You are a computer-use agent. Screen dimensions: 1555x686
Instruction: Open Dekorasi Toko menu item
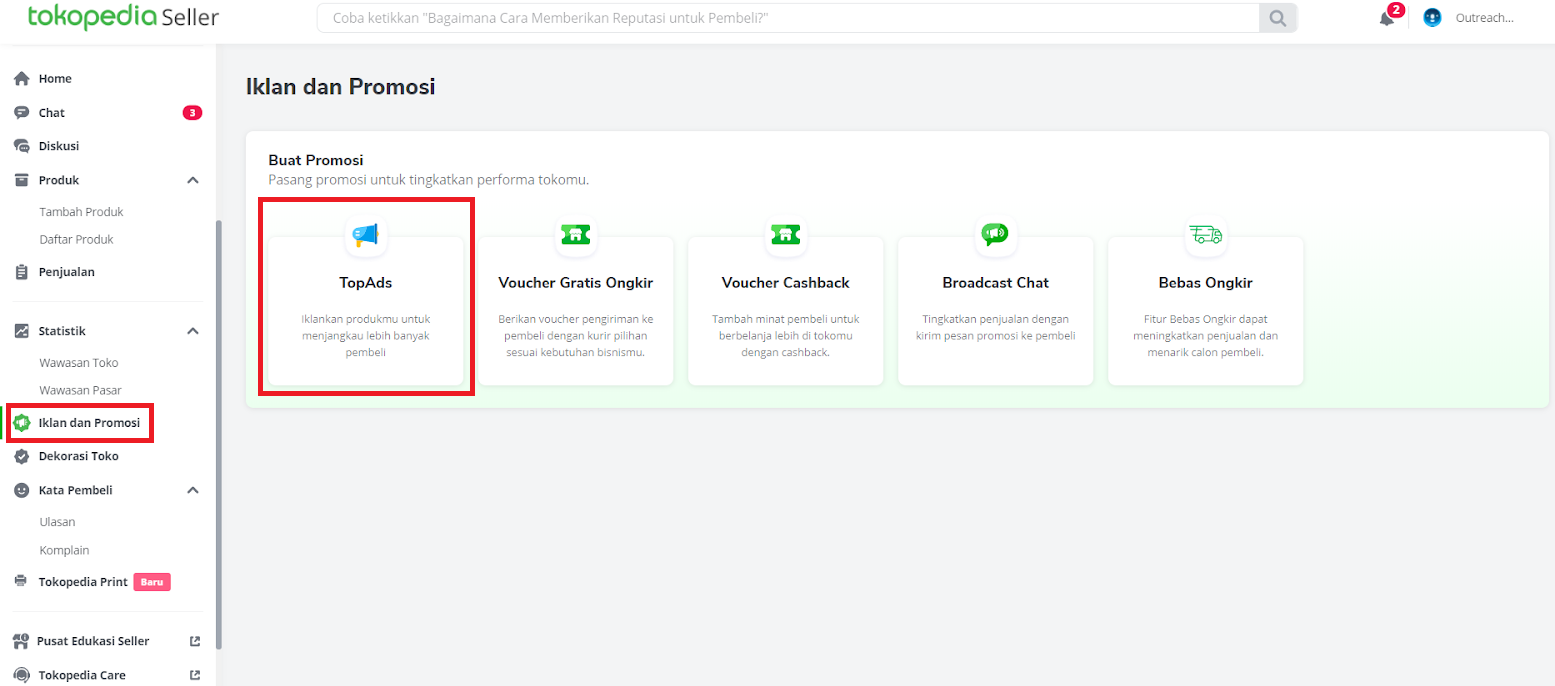pos(79,456)
